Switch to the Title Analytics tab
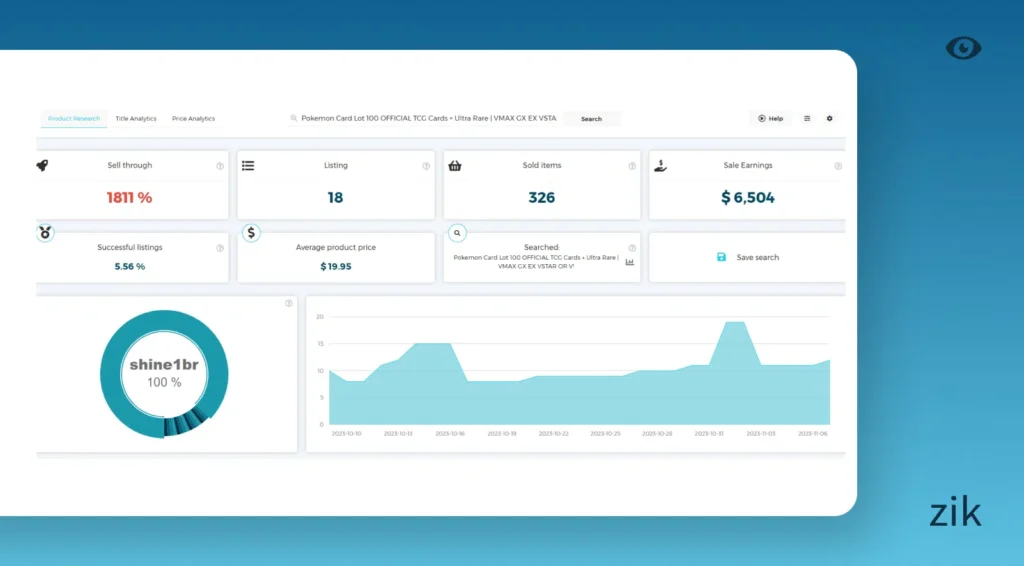Viewport: 1024px width, 566px height. [136, 119]
